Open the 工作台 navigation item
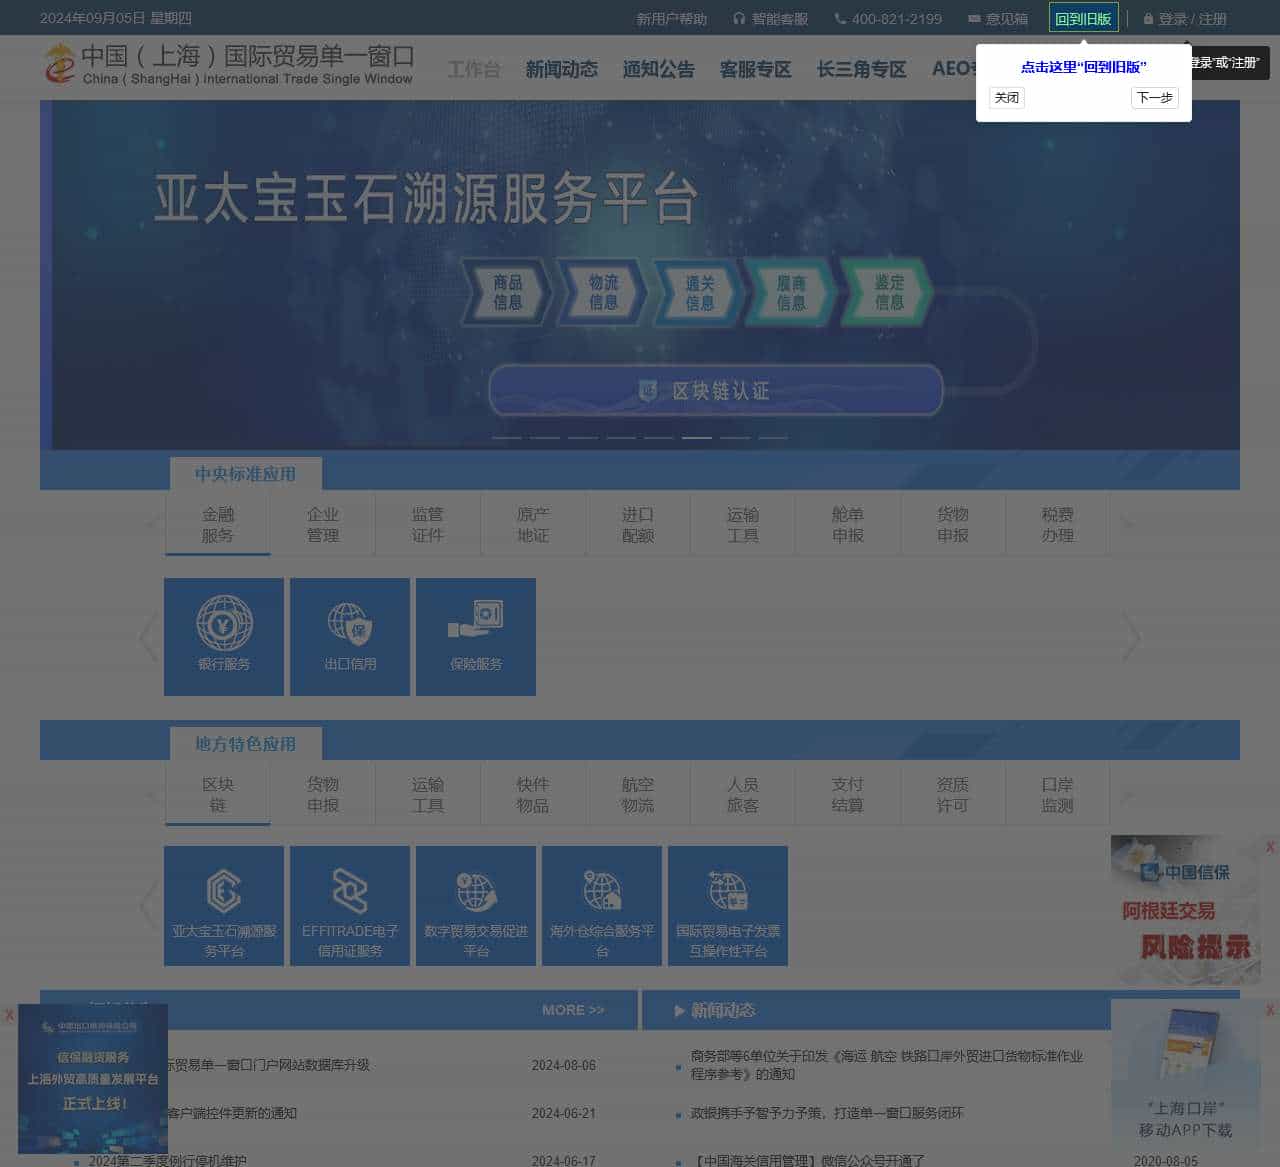 pyautogui.click(x=474, y=69)
